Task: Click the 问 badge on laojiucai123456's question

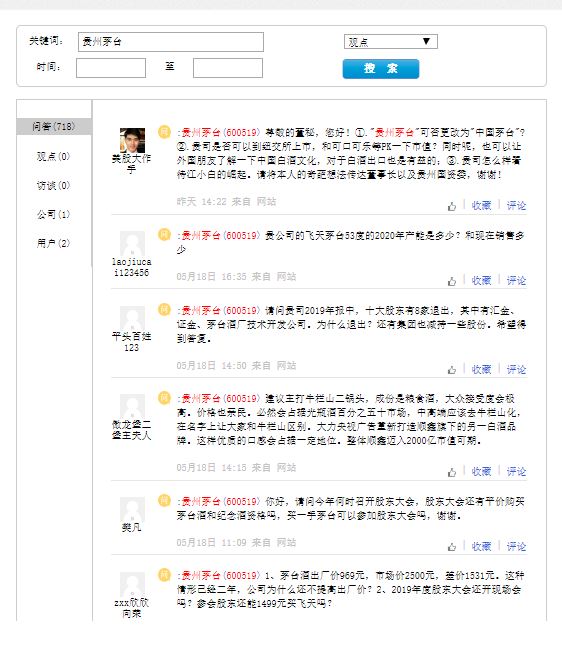Action: click(x=165, y=235)
